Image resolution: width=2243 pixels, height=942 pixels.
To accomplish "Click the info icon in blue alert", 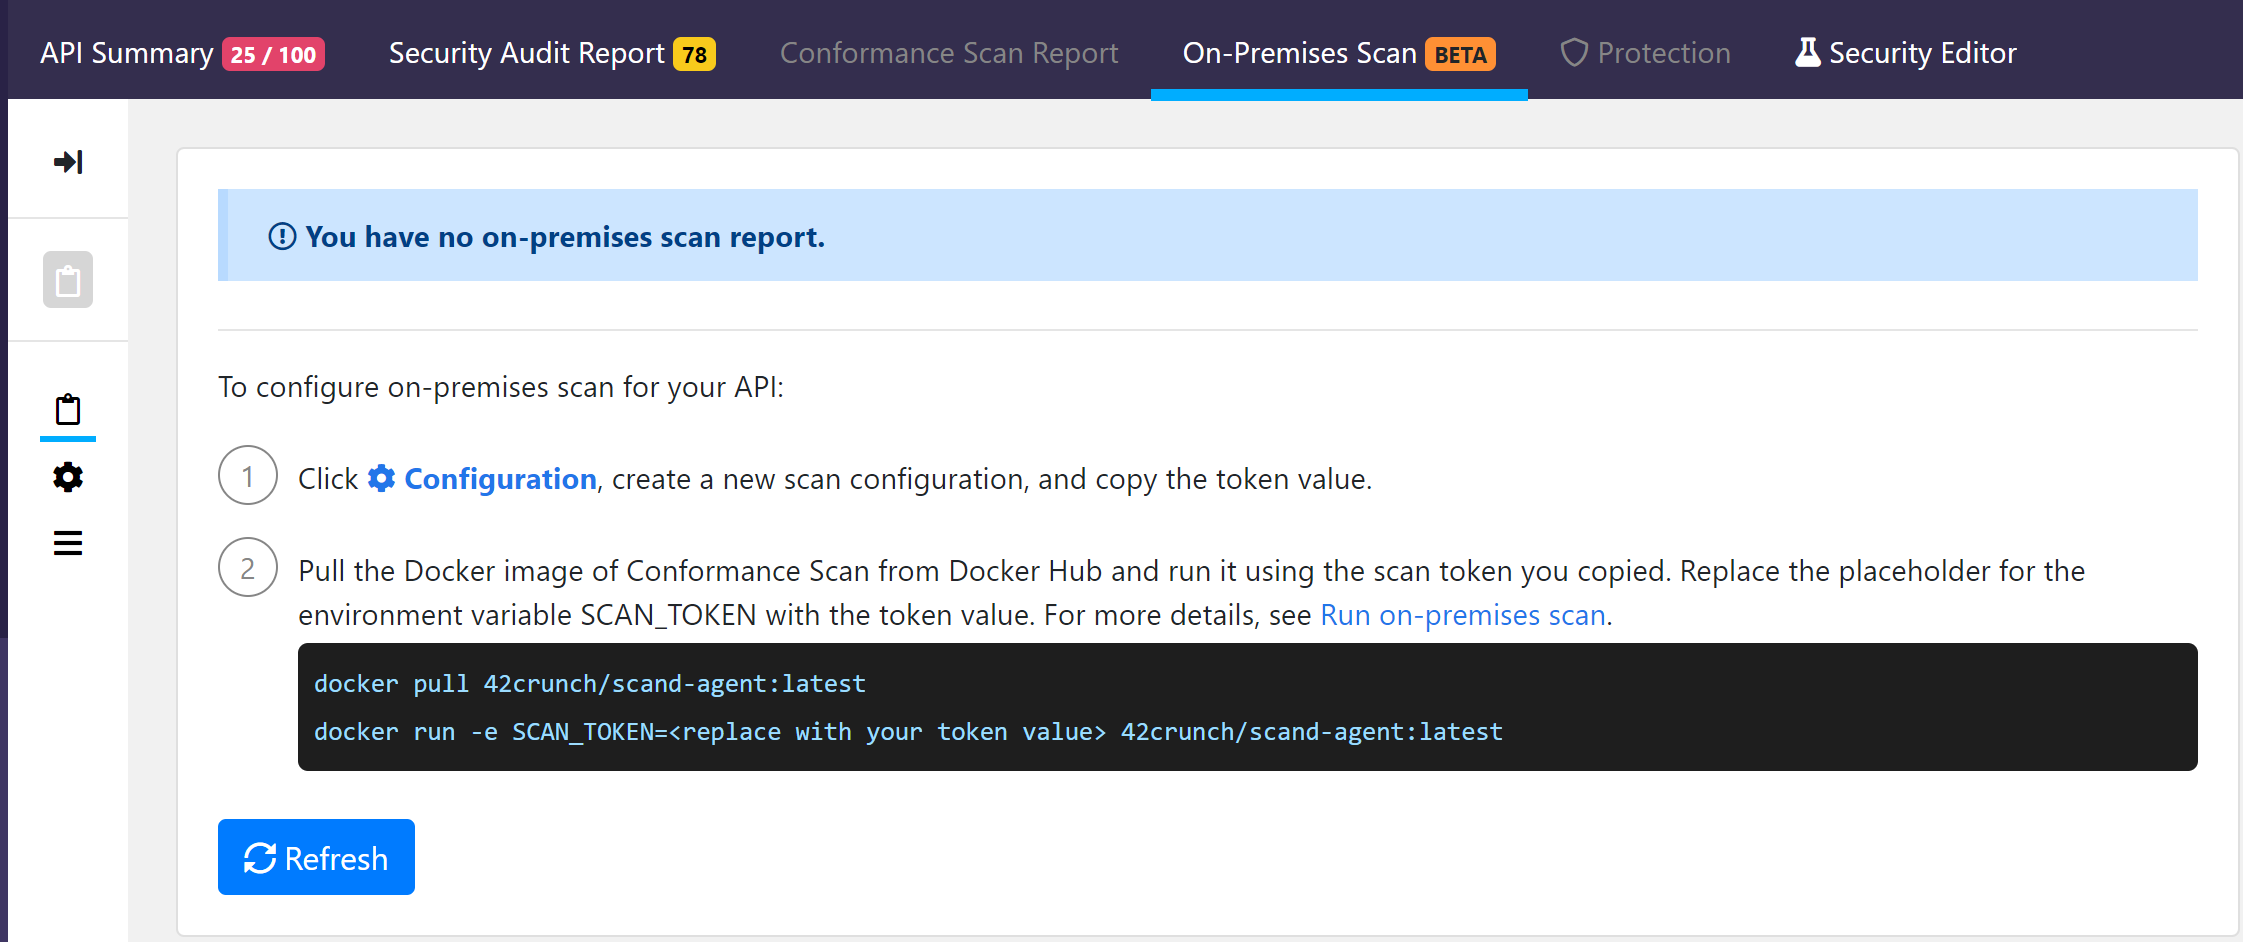I will 282,236.
